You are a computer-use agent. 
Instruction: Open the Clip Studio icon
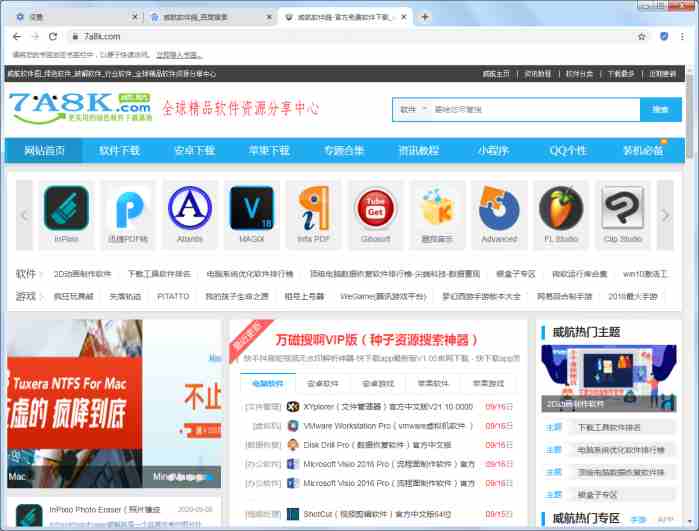pyautogui.click(x=623, y=208)
